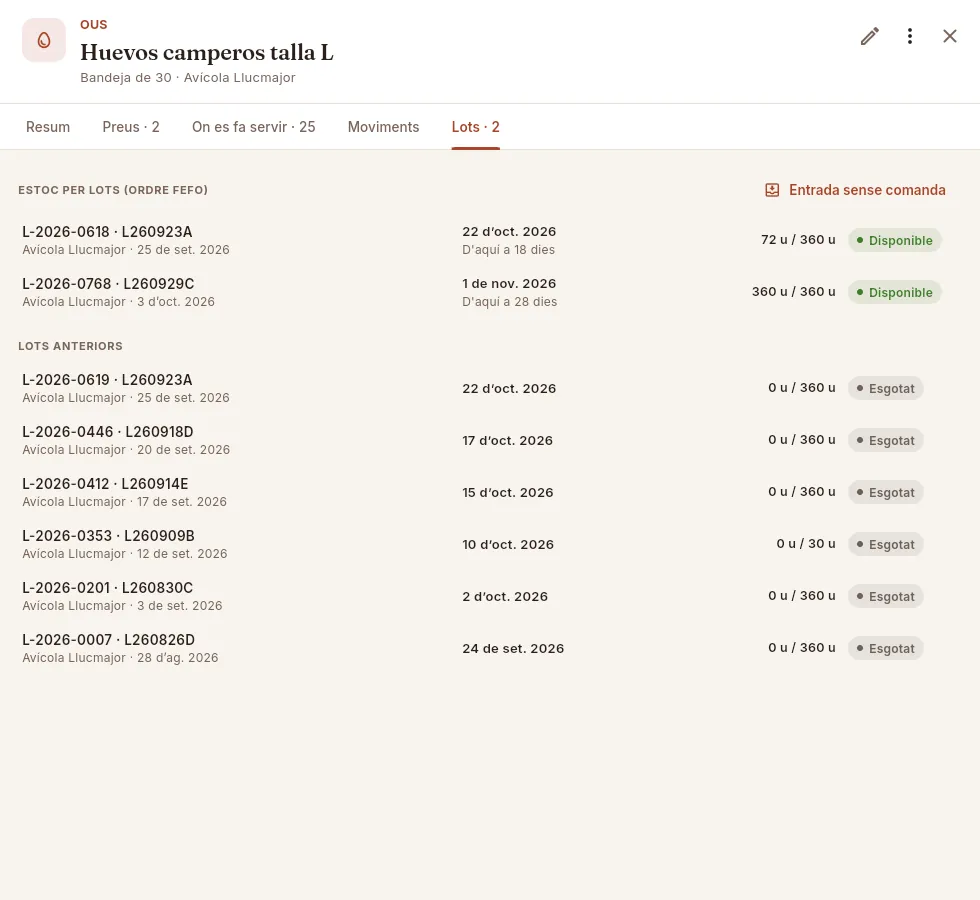Click the Huevos camperos talla L title

click(x=207, y=52)
